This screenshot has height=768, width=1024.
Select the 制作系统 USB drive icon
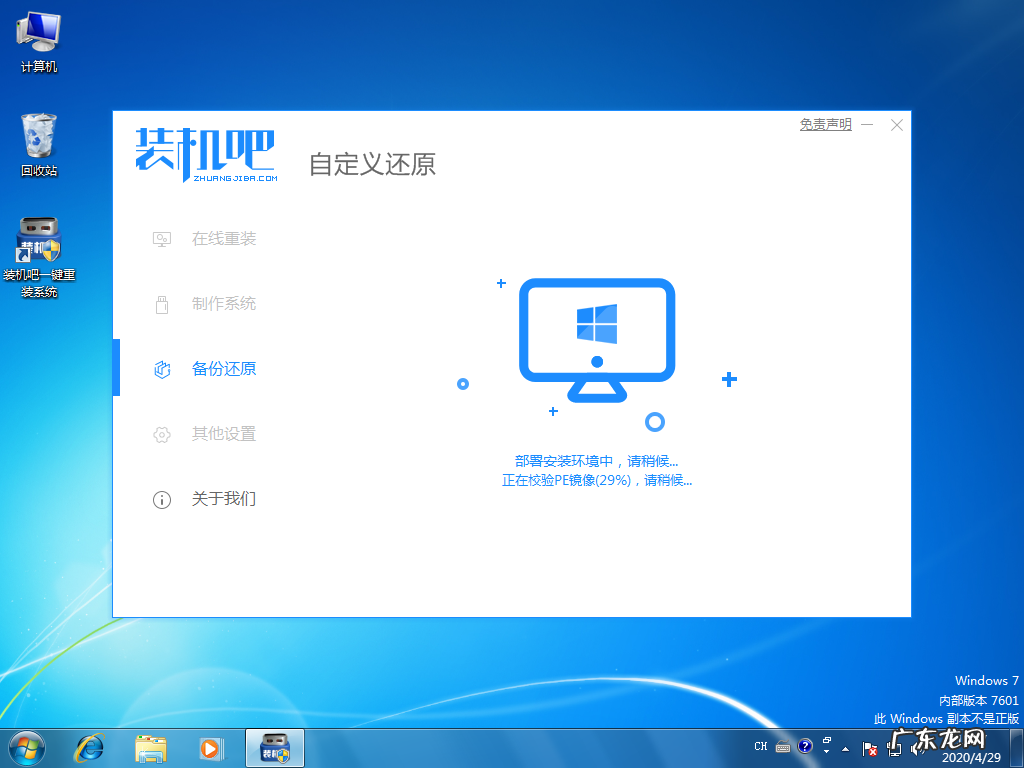162,304
